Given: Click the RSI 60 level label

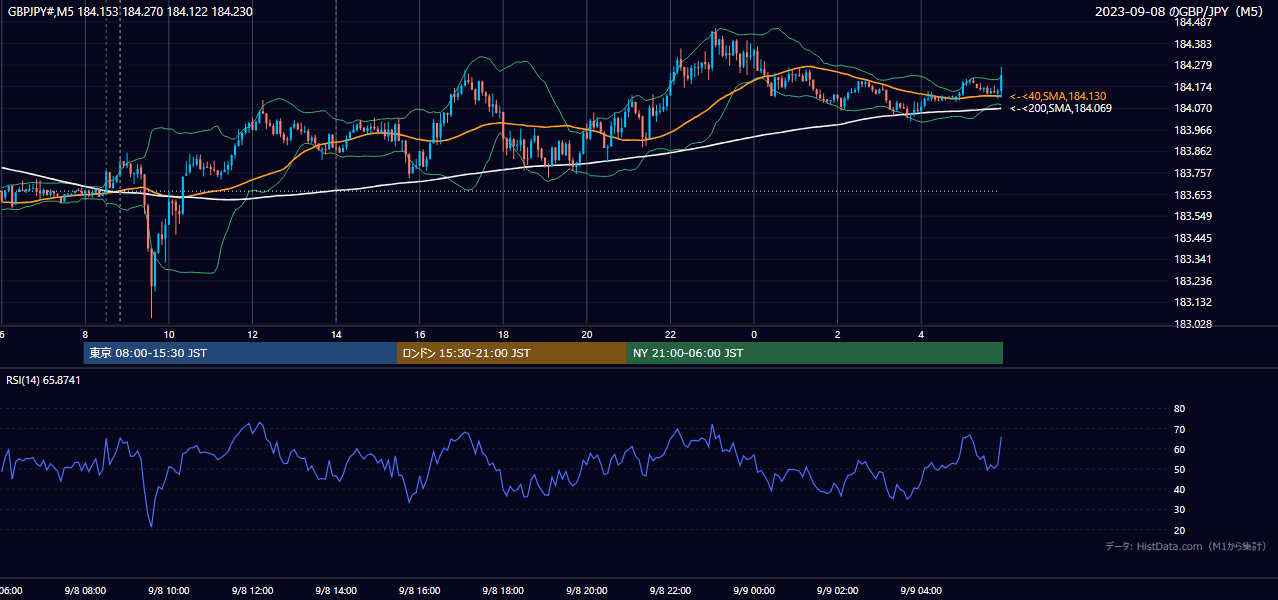Looking at the screenshot, I should 1179,449.
